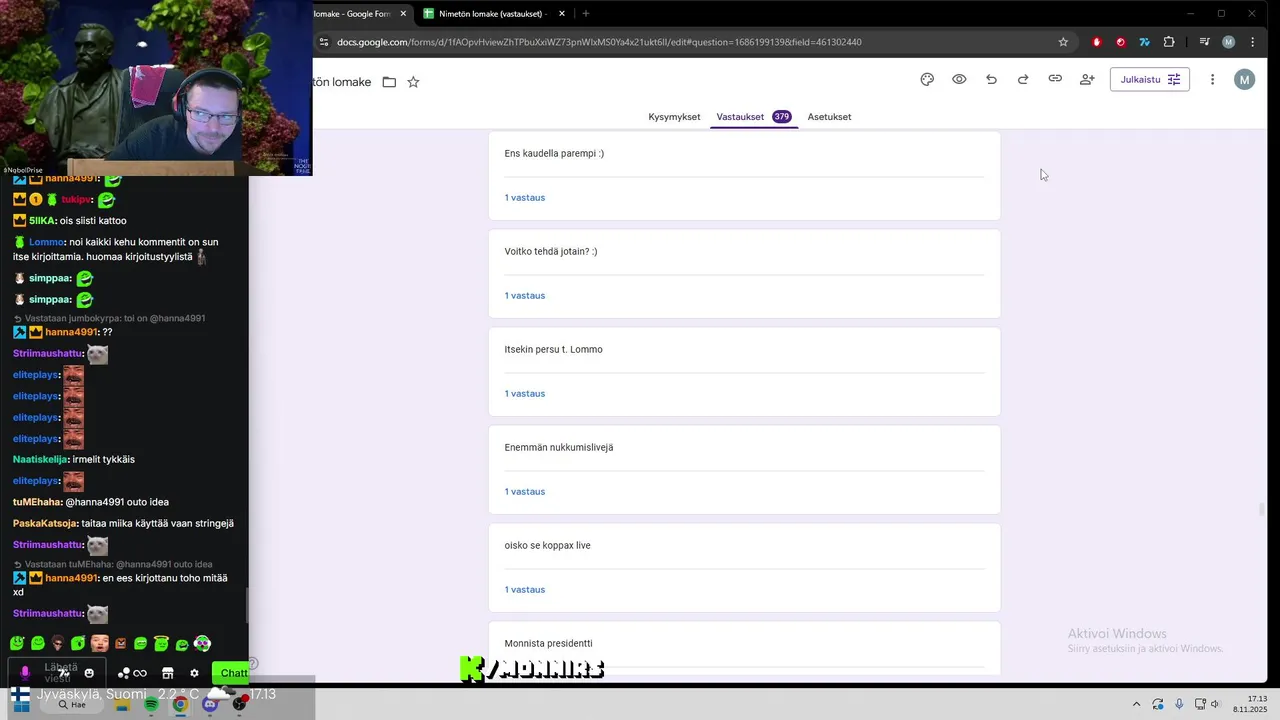Move form to folder icon
Screen dimensions: 1280x720
[389, 82]
